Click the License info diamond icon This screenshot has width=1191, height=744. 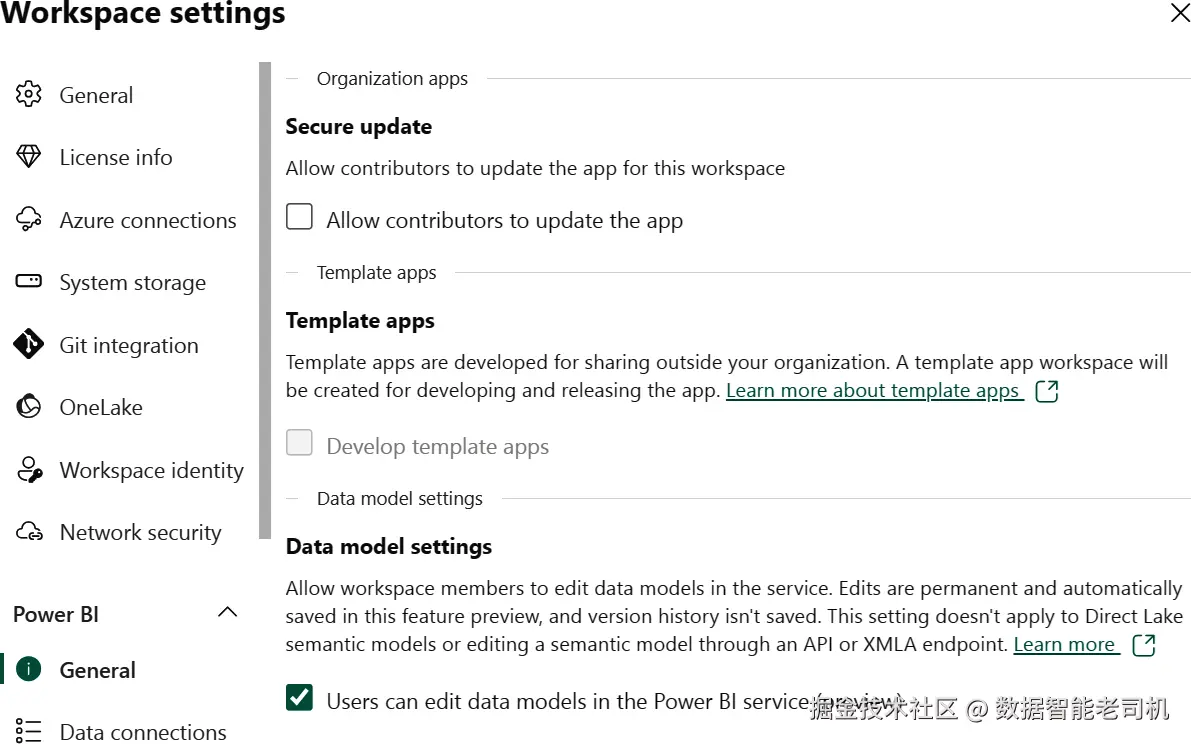click(x=29, y=157)
